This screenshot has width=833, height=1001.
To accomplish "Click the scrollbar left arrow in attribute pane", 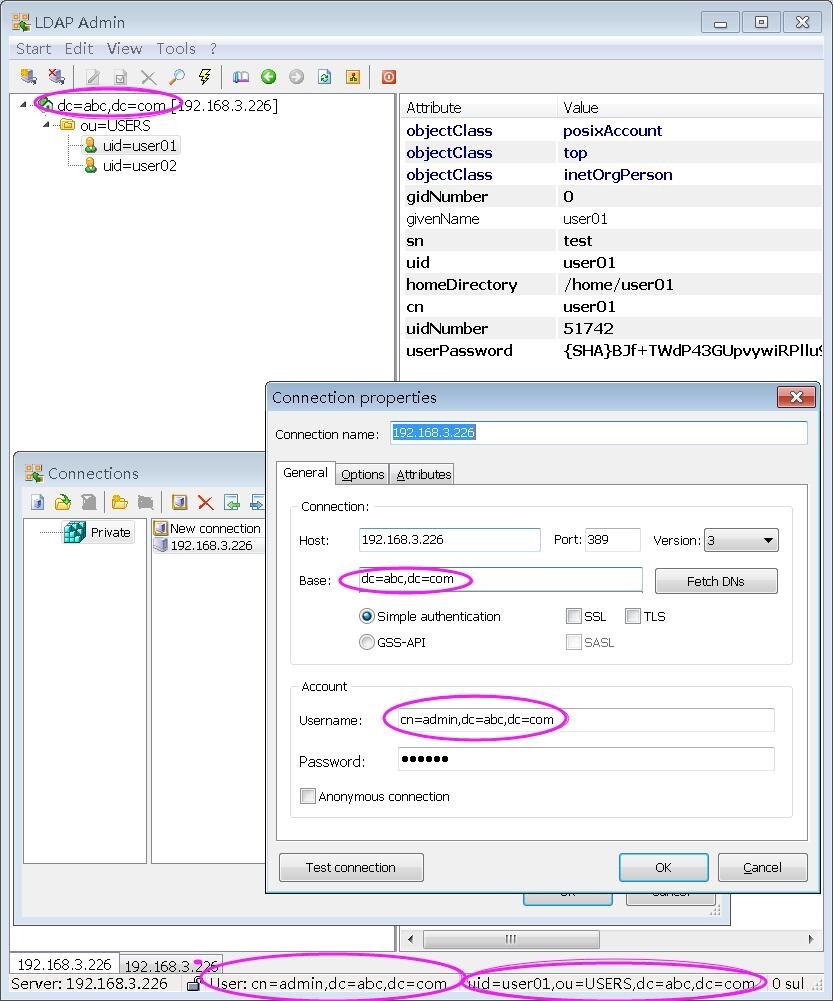I will tap(410, 939).
